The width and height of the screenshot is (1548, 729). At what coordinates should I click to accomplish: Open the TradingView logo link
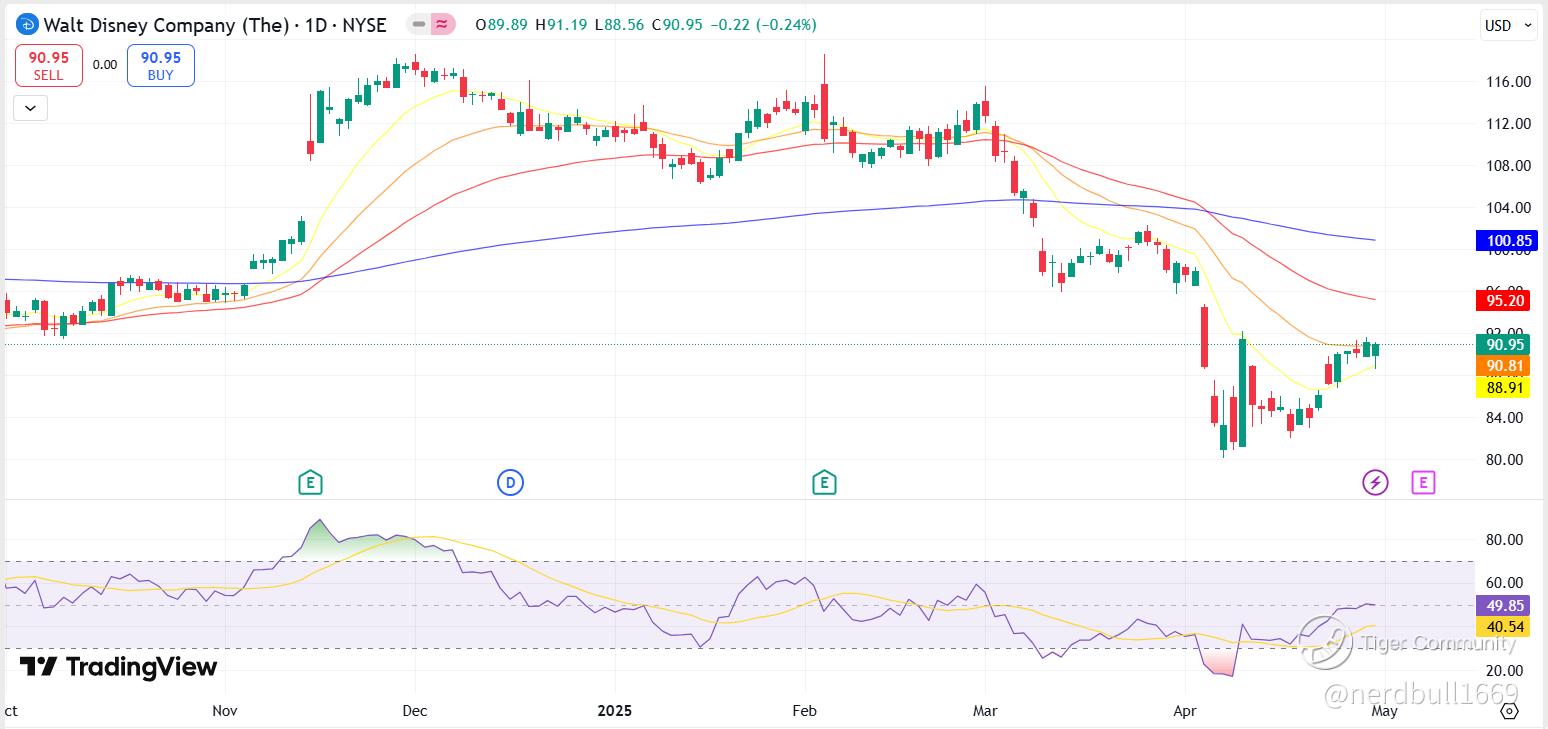pos(118,667)
